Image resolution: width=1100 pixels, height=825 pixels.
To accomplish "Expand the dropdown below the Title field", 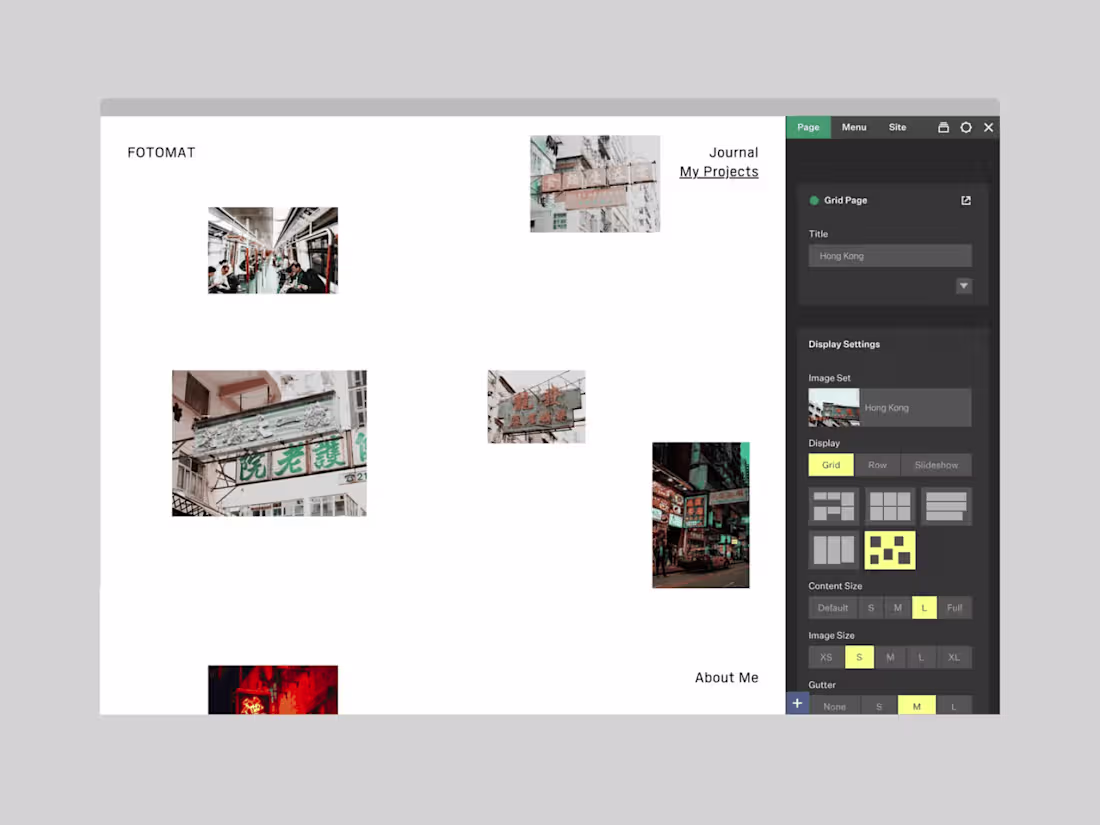I will click(963, 286).
